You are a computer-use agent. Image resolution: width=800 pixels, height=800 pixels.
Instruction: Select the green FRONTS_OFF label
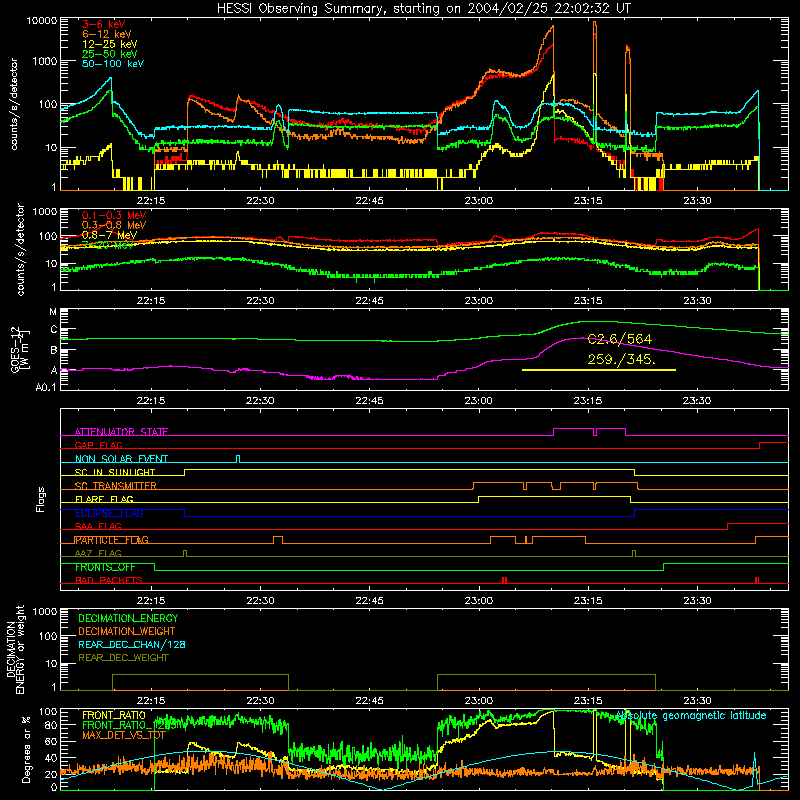pos(105,567)
